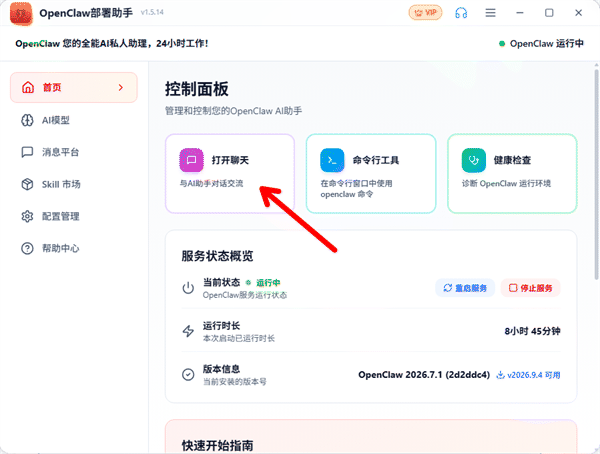
Task: Click the 8小时 45分钟 uptime value
Action: [532, 331]
